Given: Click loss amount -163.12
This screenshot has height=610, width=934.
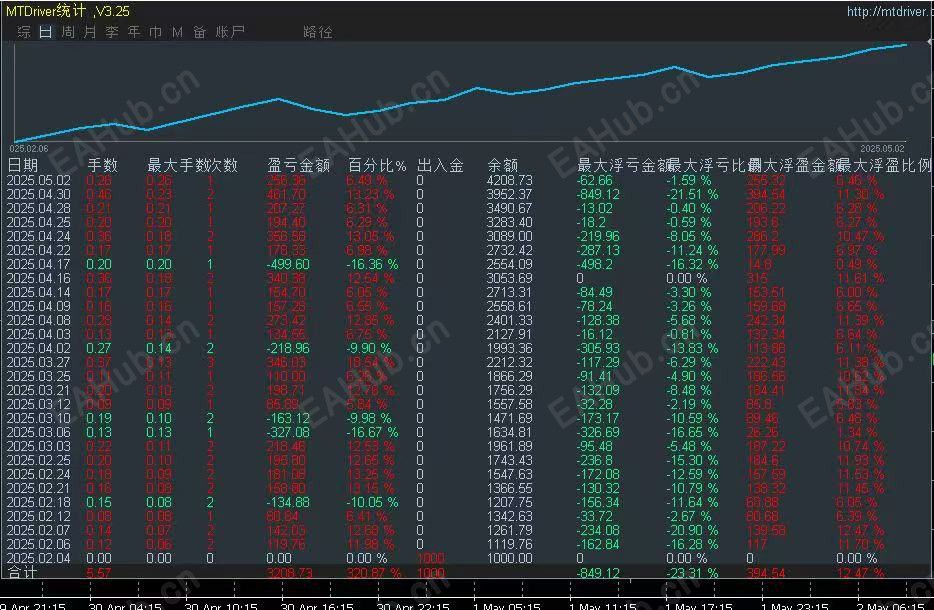Looking at the screenshot, I should coord(288,418).
